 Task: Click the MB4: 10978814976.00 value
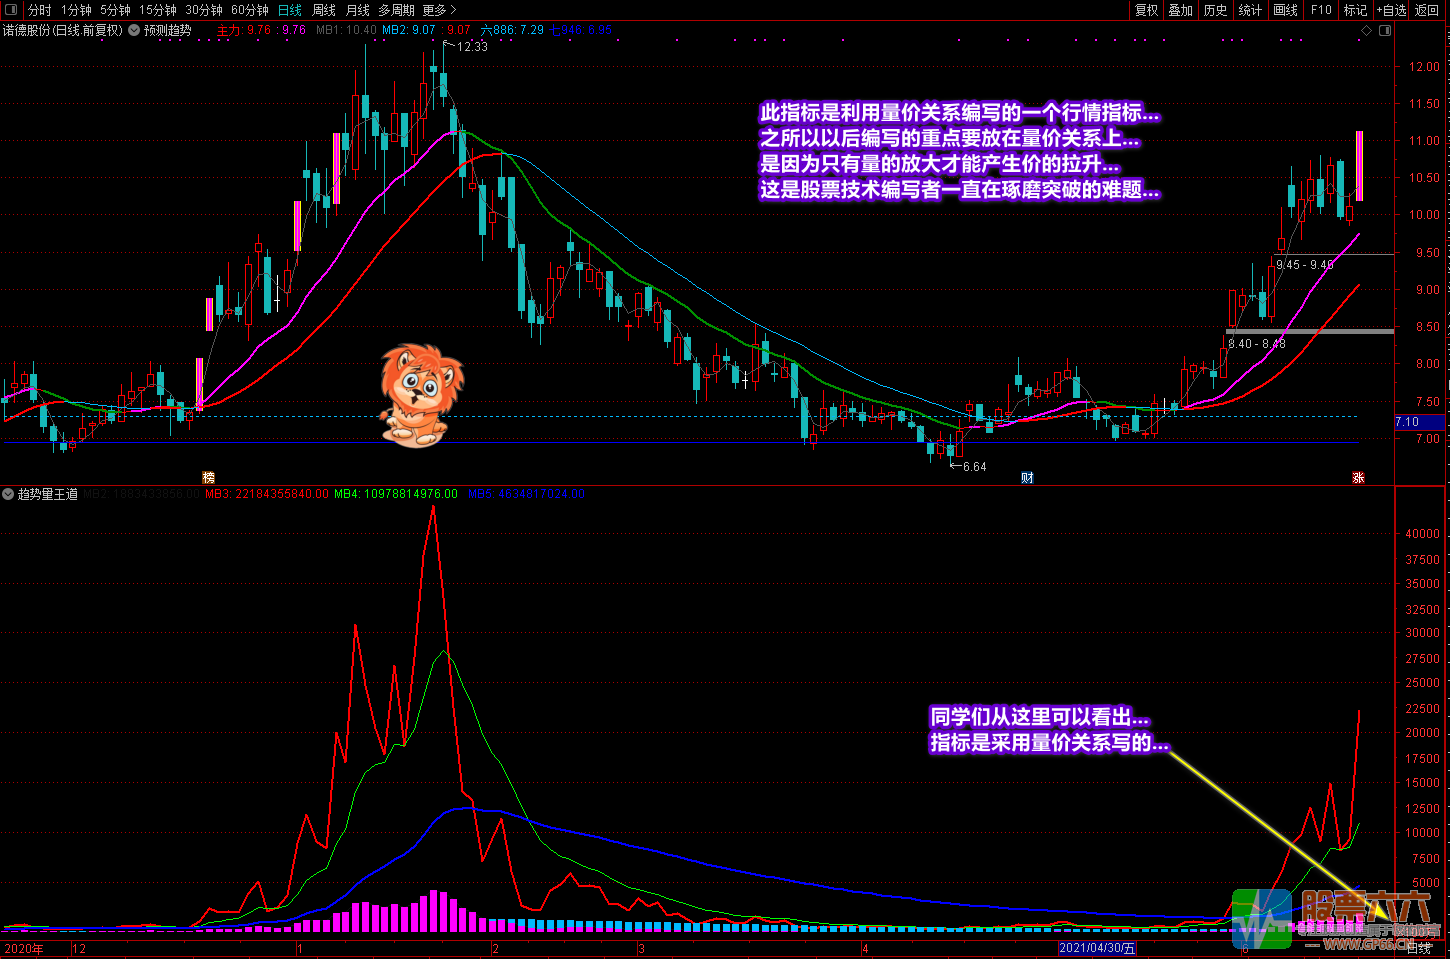pos(396,494)
